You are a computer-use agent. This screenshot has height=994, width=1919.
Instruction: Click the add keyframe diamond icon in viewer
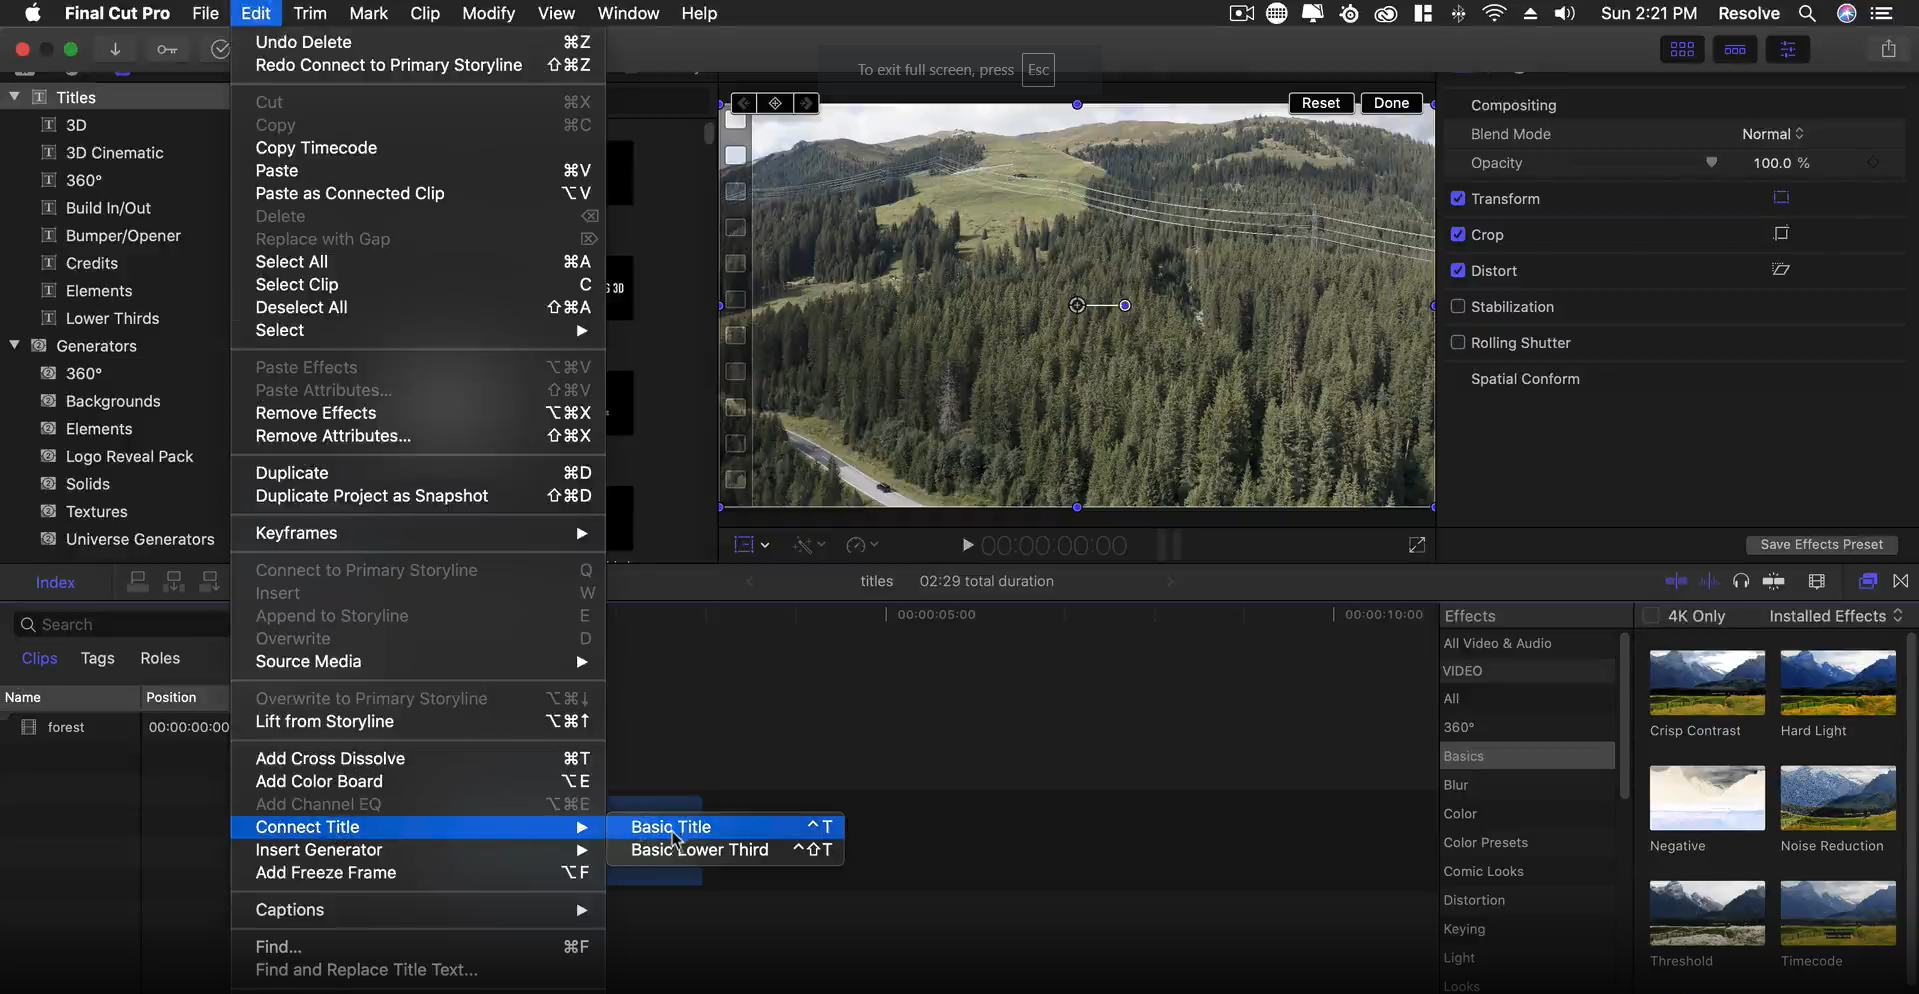tap(775, 103)
